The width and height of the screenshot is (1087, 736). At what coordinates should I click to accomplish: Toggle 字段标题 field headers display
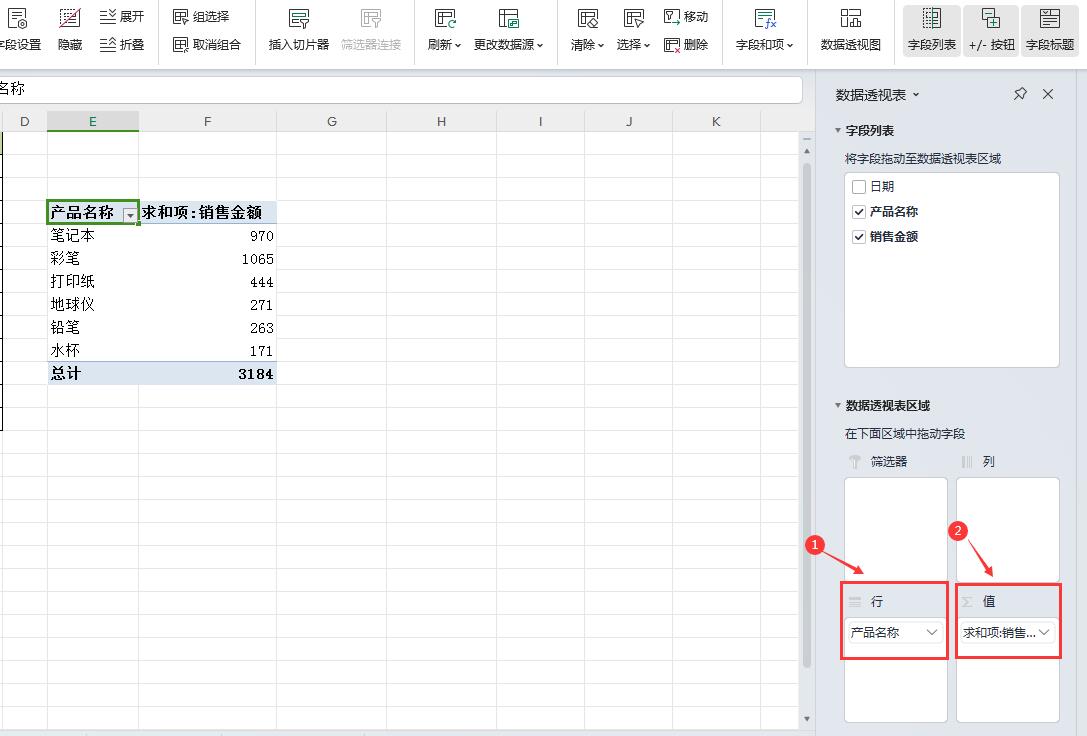tap(1050, 29)
